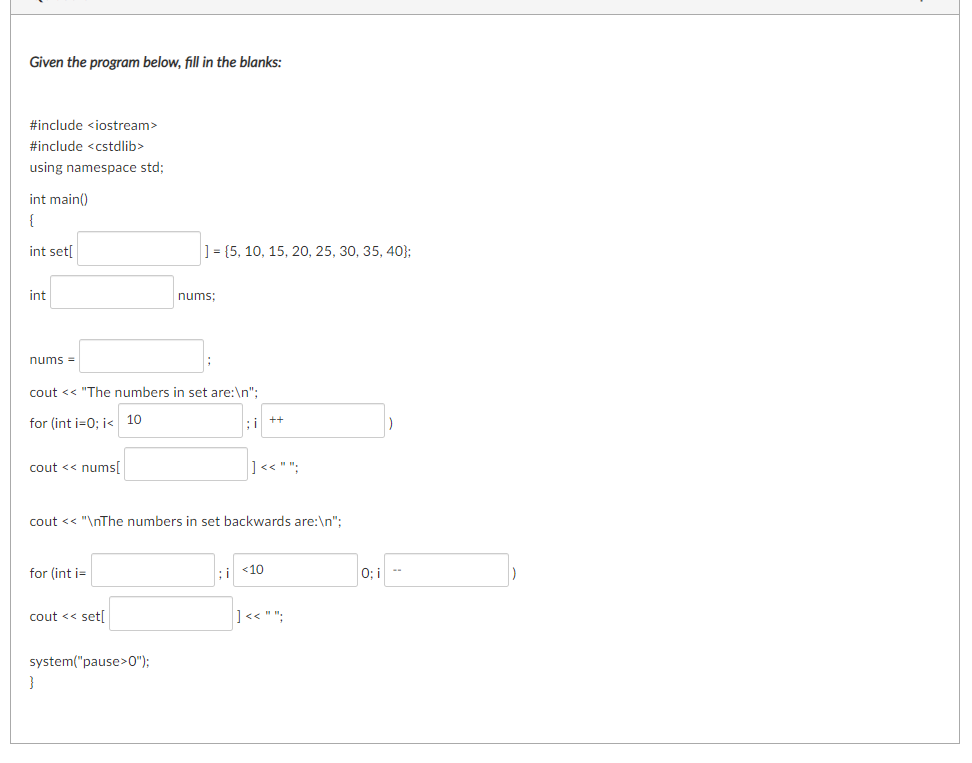The height and width of the screenshot is (763, 972).
Task: Click the text 'int main()'
Action: point(58,198)
